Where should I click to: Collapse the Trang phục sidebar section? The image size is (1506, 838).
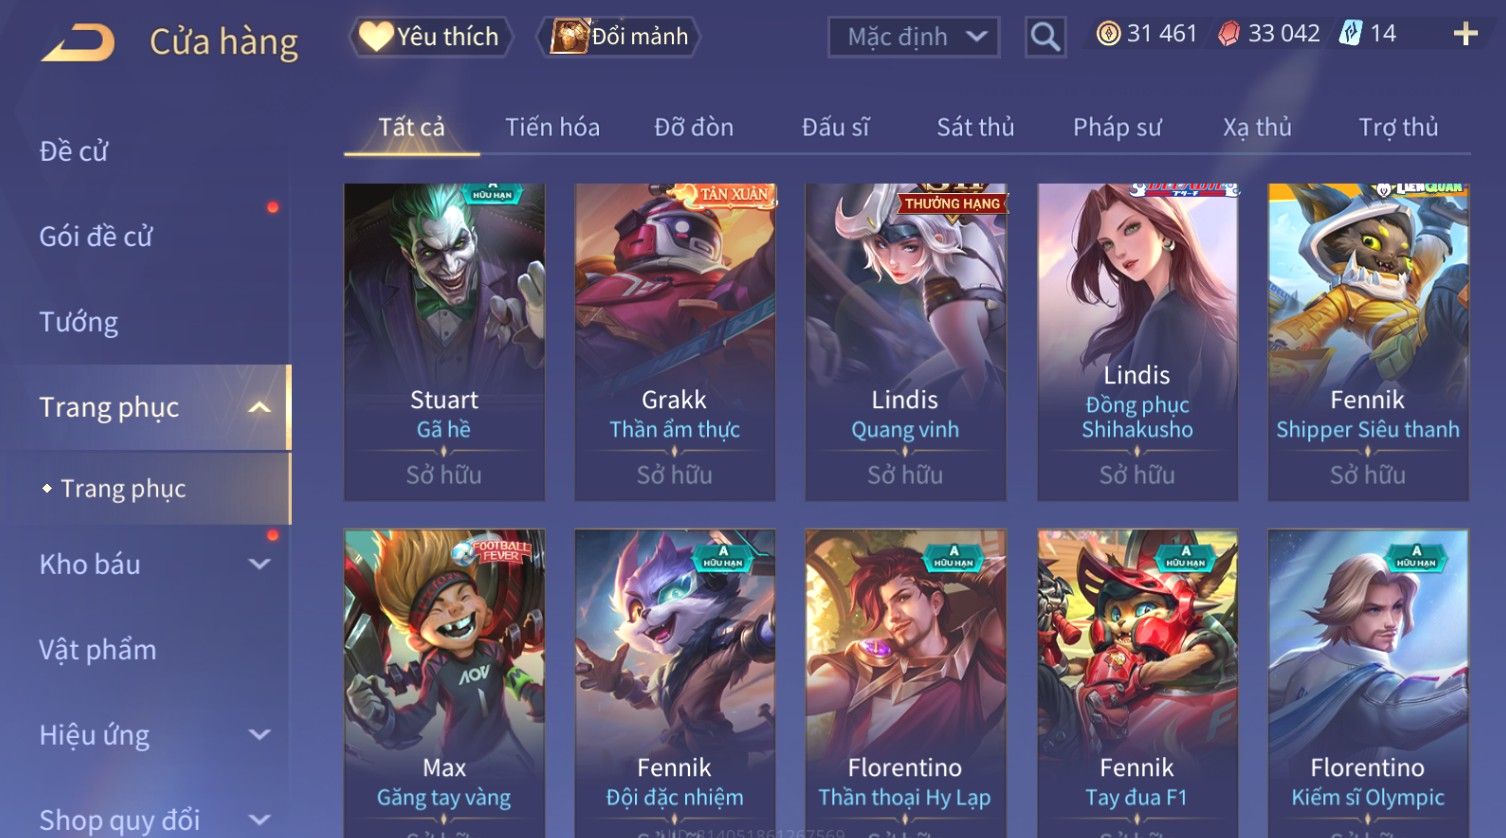click(259, 407)
